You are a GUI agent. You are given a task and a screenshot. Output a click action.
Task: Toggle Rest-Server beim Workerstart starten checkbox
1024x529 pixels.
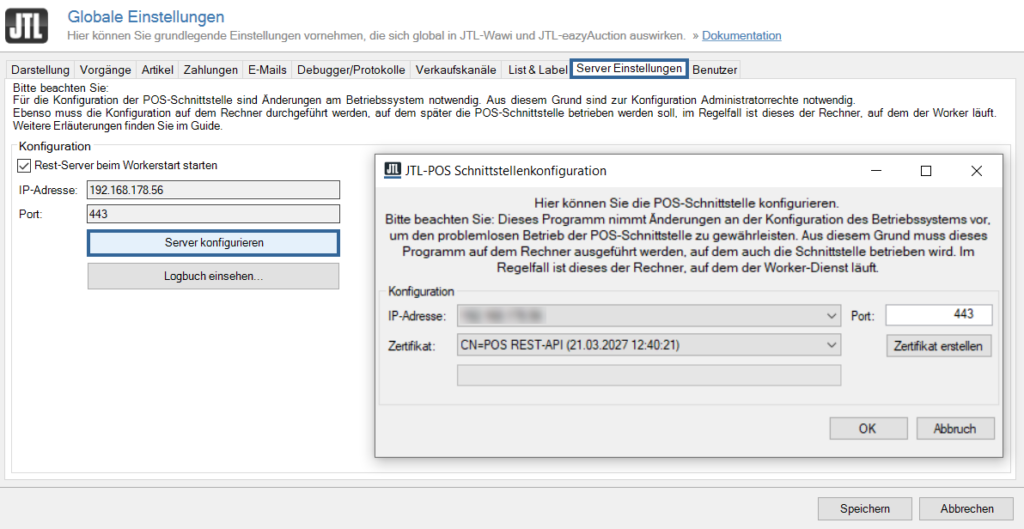click(25, 165)
